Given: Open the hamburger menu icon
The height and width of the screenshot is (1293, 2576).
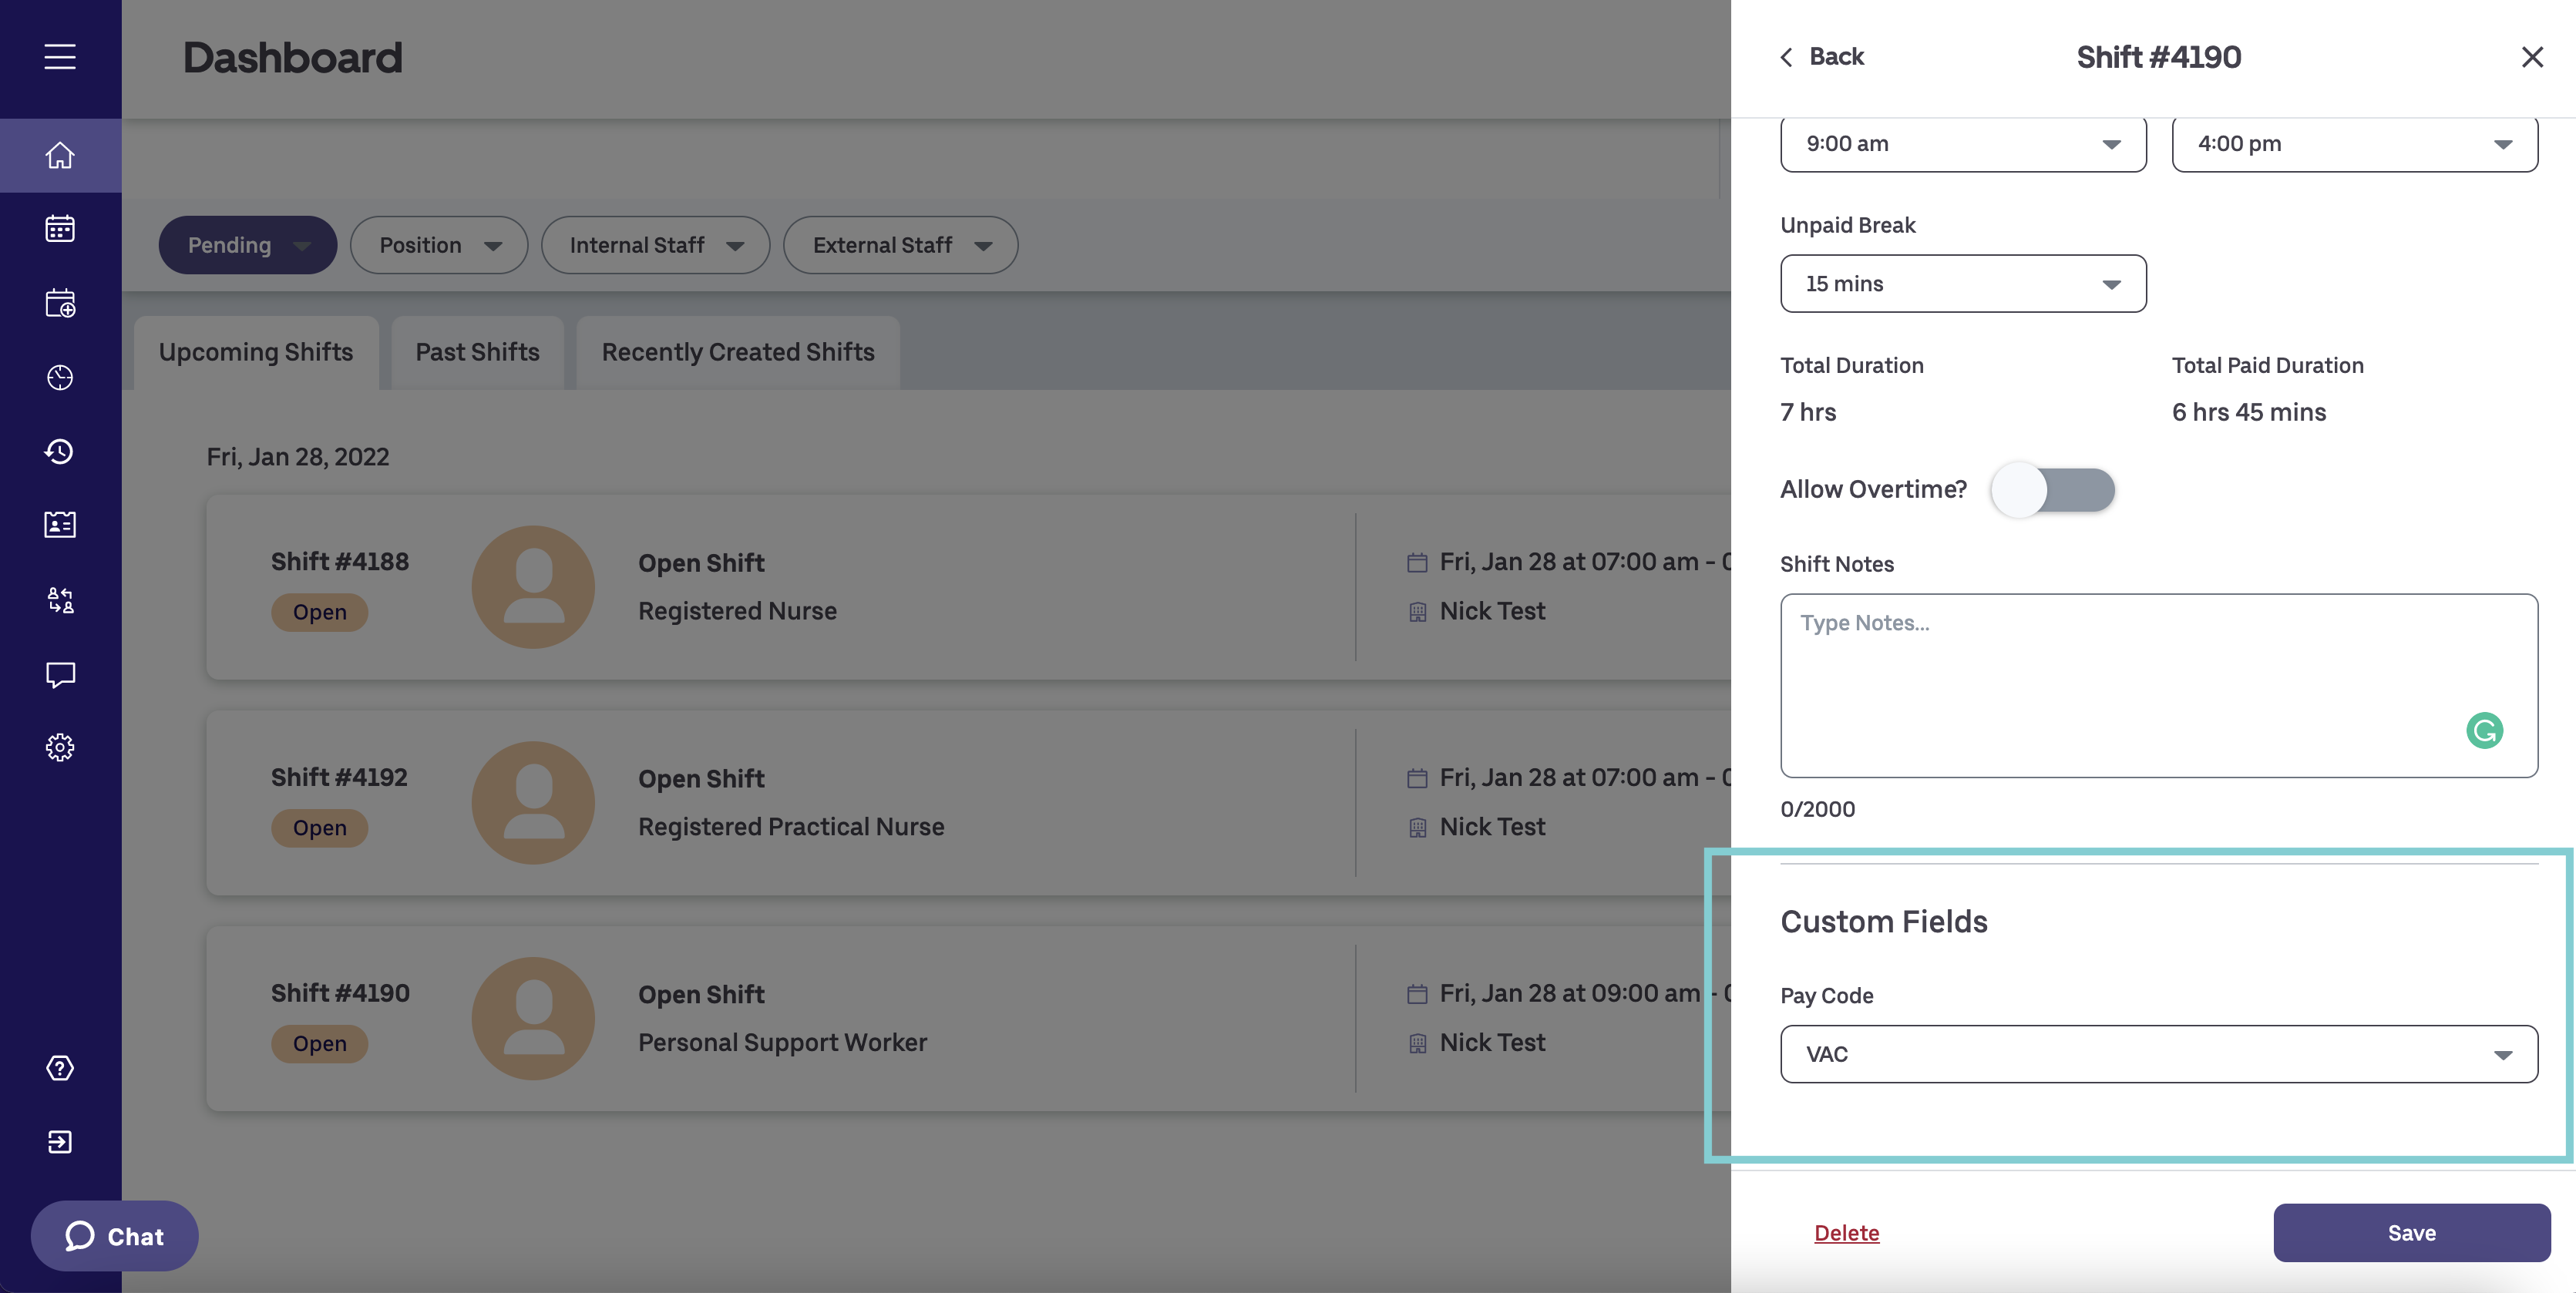Looking at the screenshot, I should [x=60, y=57].
